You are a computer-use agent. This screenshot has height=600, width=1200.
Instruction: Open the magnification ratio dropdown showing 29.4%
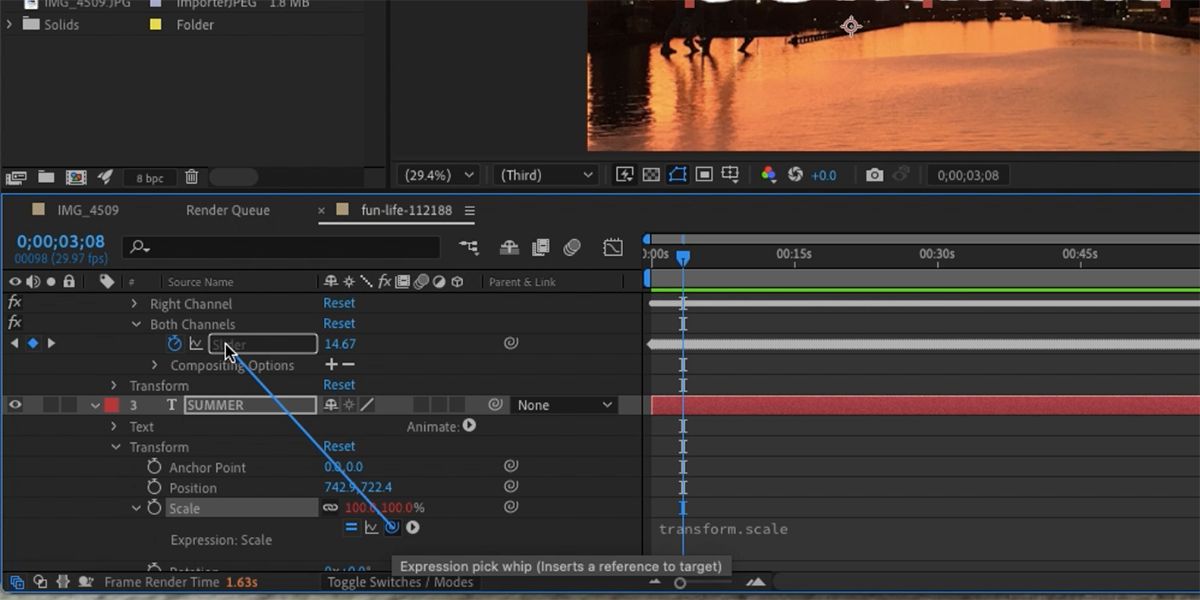click(437, 174)
